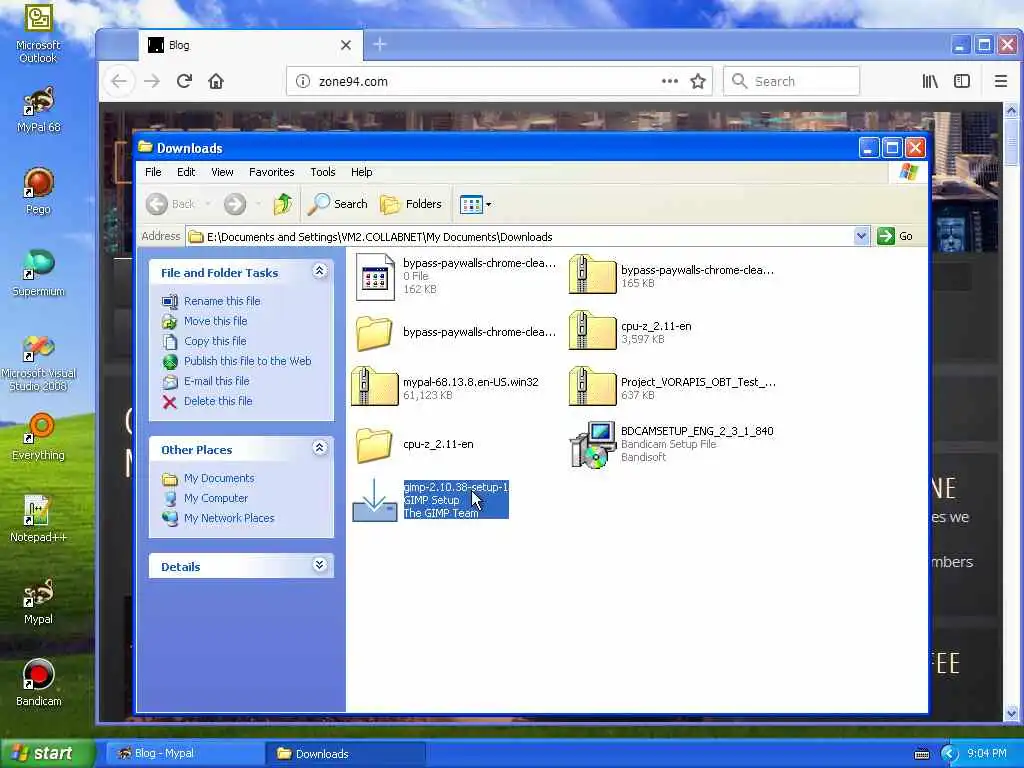Open Forward button history dropdown arrow
Viewport: 1024px width, 768px height.
258,204
